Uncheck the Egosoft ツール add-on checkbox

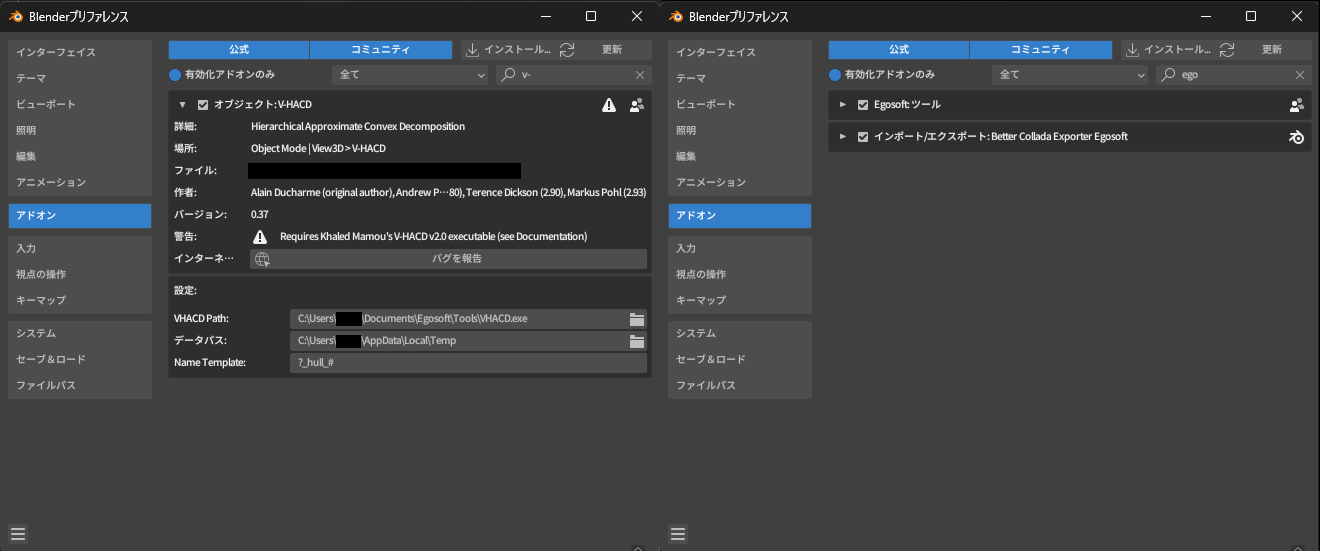(x=863, y=105)
